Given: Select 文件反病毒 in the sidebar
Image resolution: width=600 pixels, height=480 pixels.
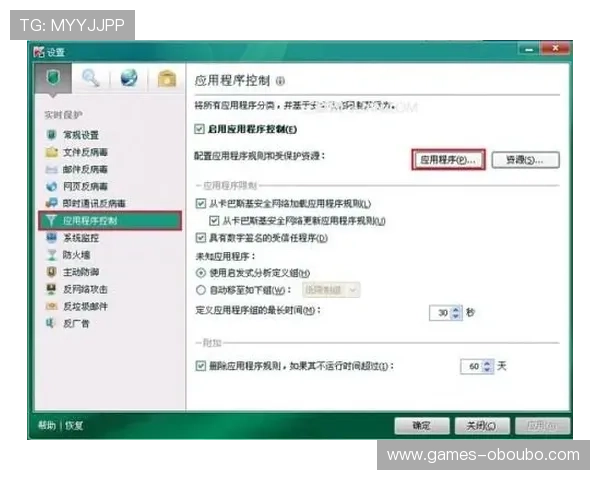Looking at the screenshot, I should pyautogui.click(x=85, y=152).
